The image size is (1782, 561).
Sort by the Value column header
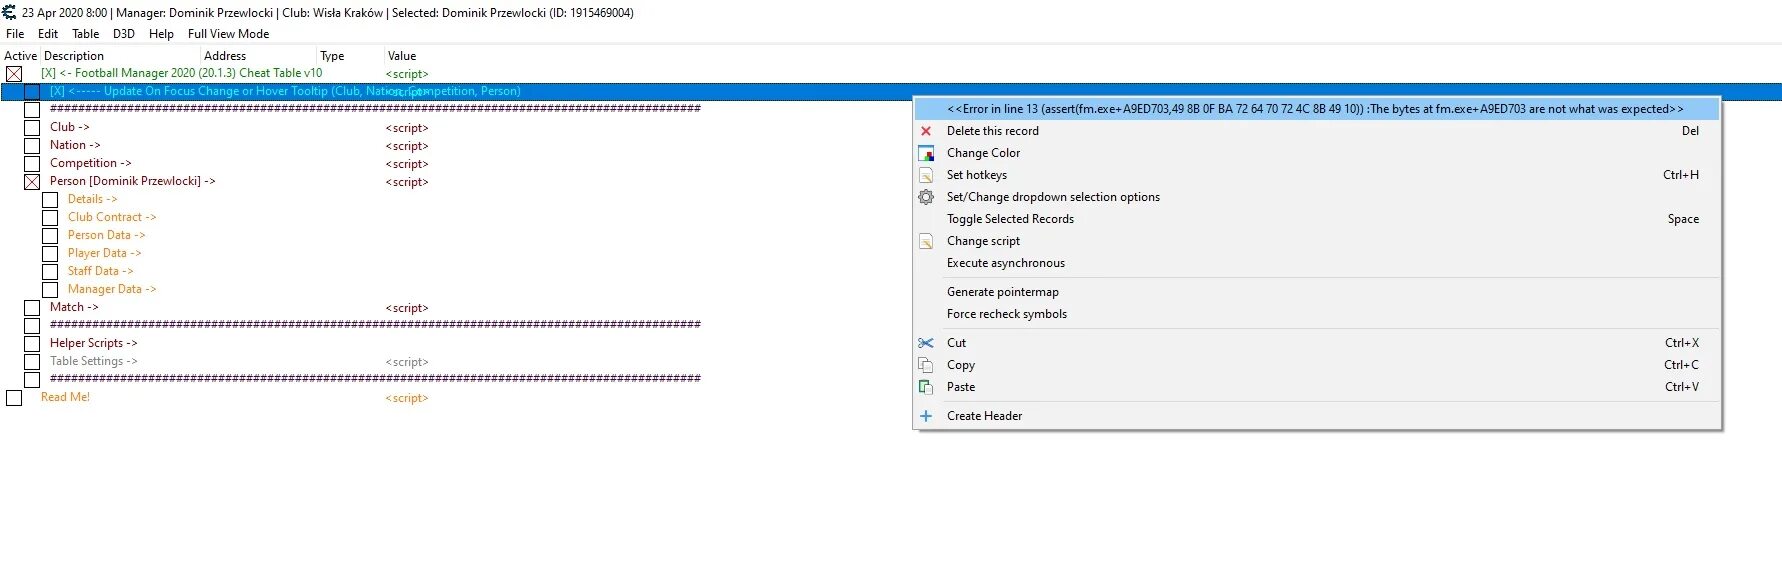point(402,56)
